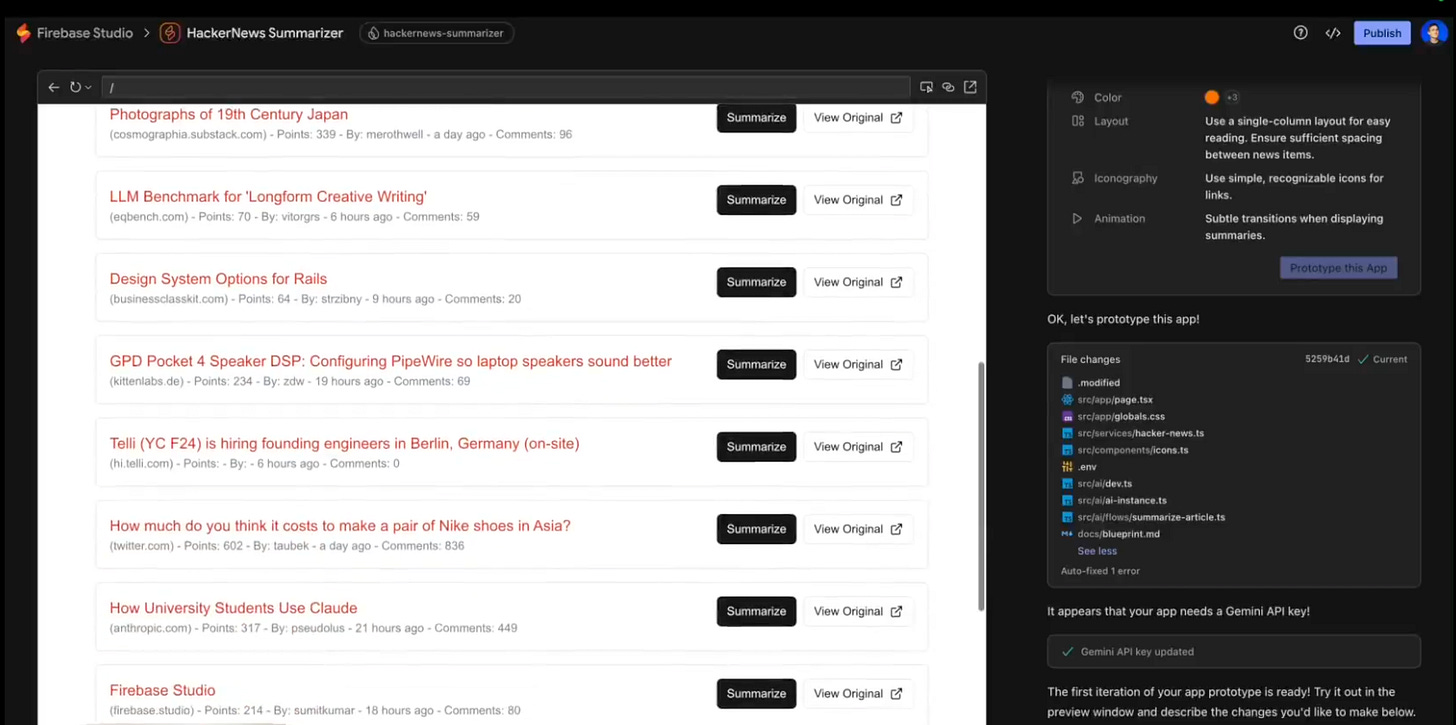This screenshot has width=1456, height=725.
Task: Summarize the Firebase Studio article
Action: tap(756, 694)
